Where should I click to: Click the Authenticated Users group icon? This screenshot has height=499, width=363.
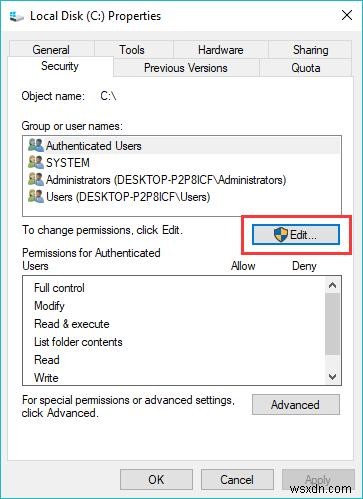(36, 145)
